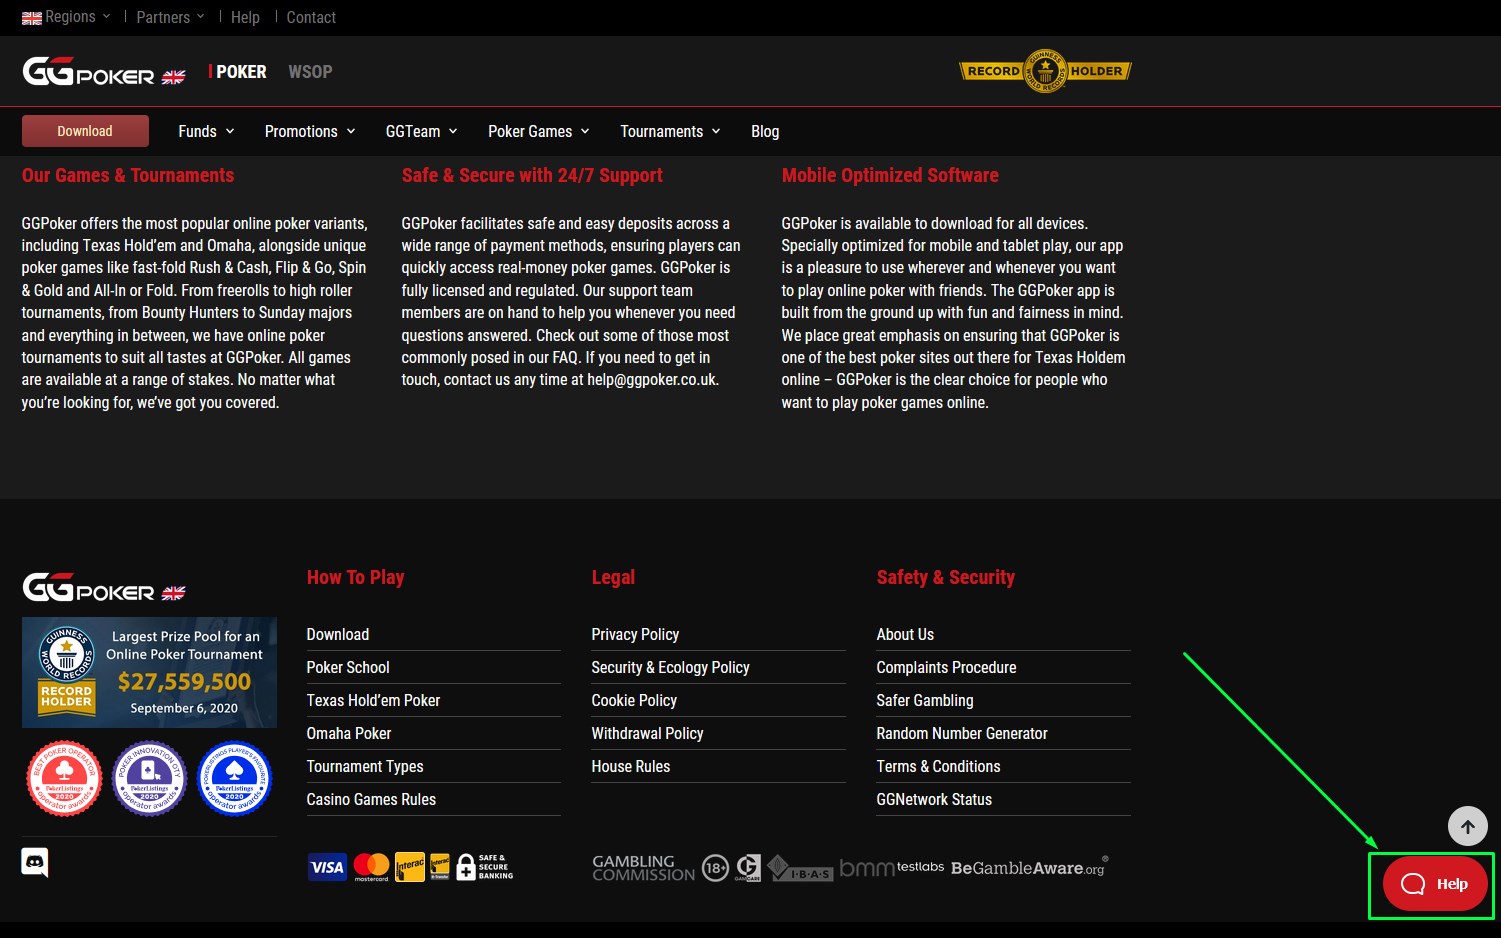Select the WSOP tab

(x=310, y=72)
